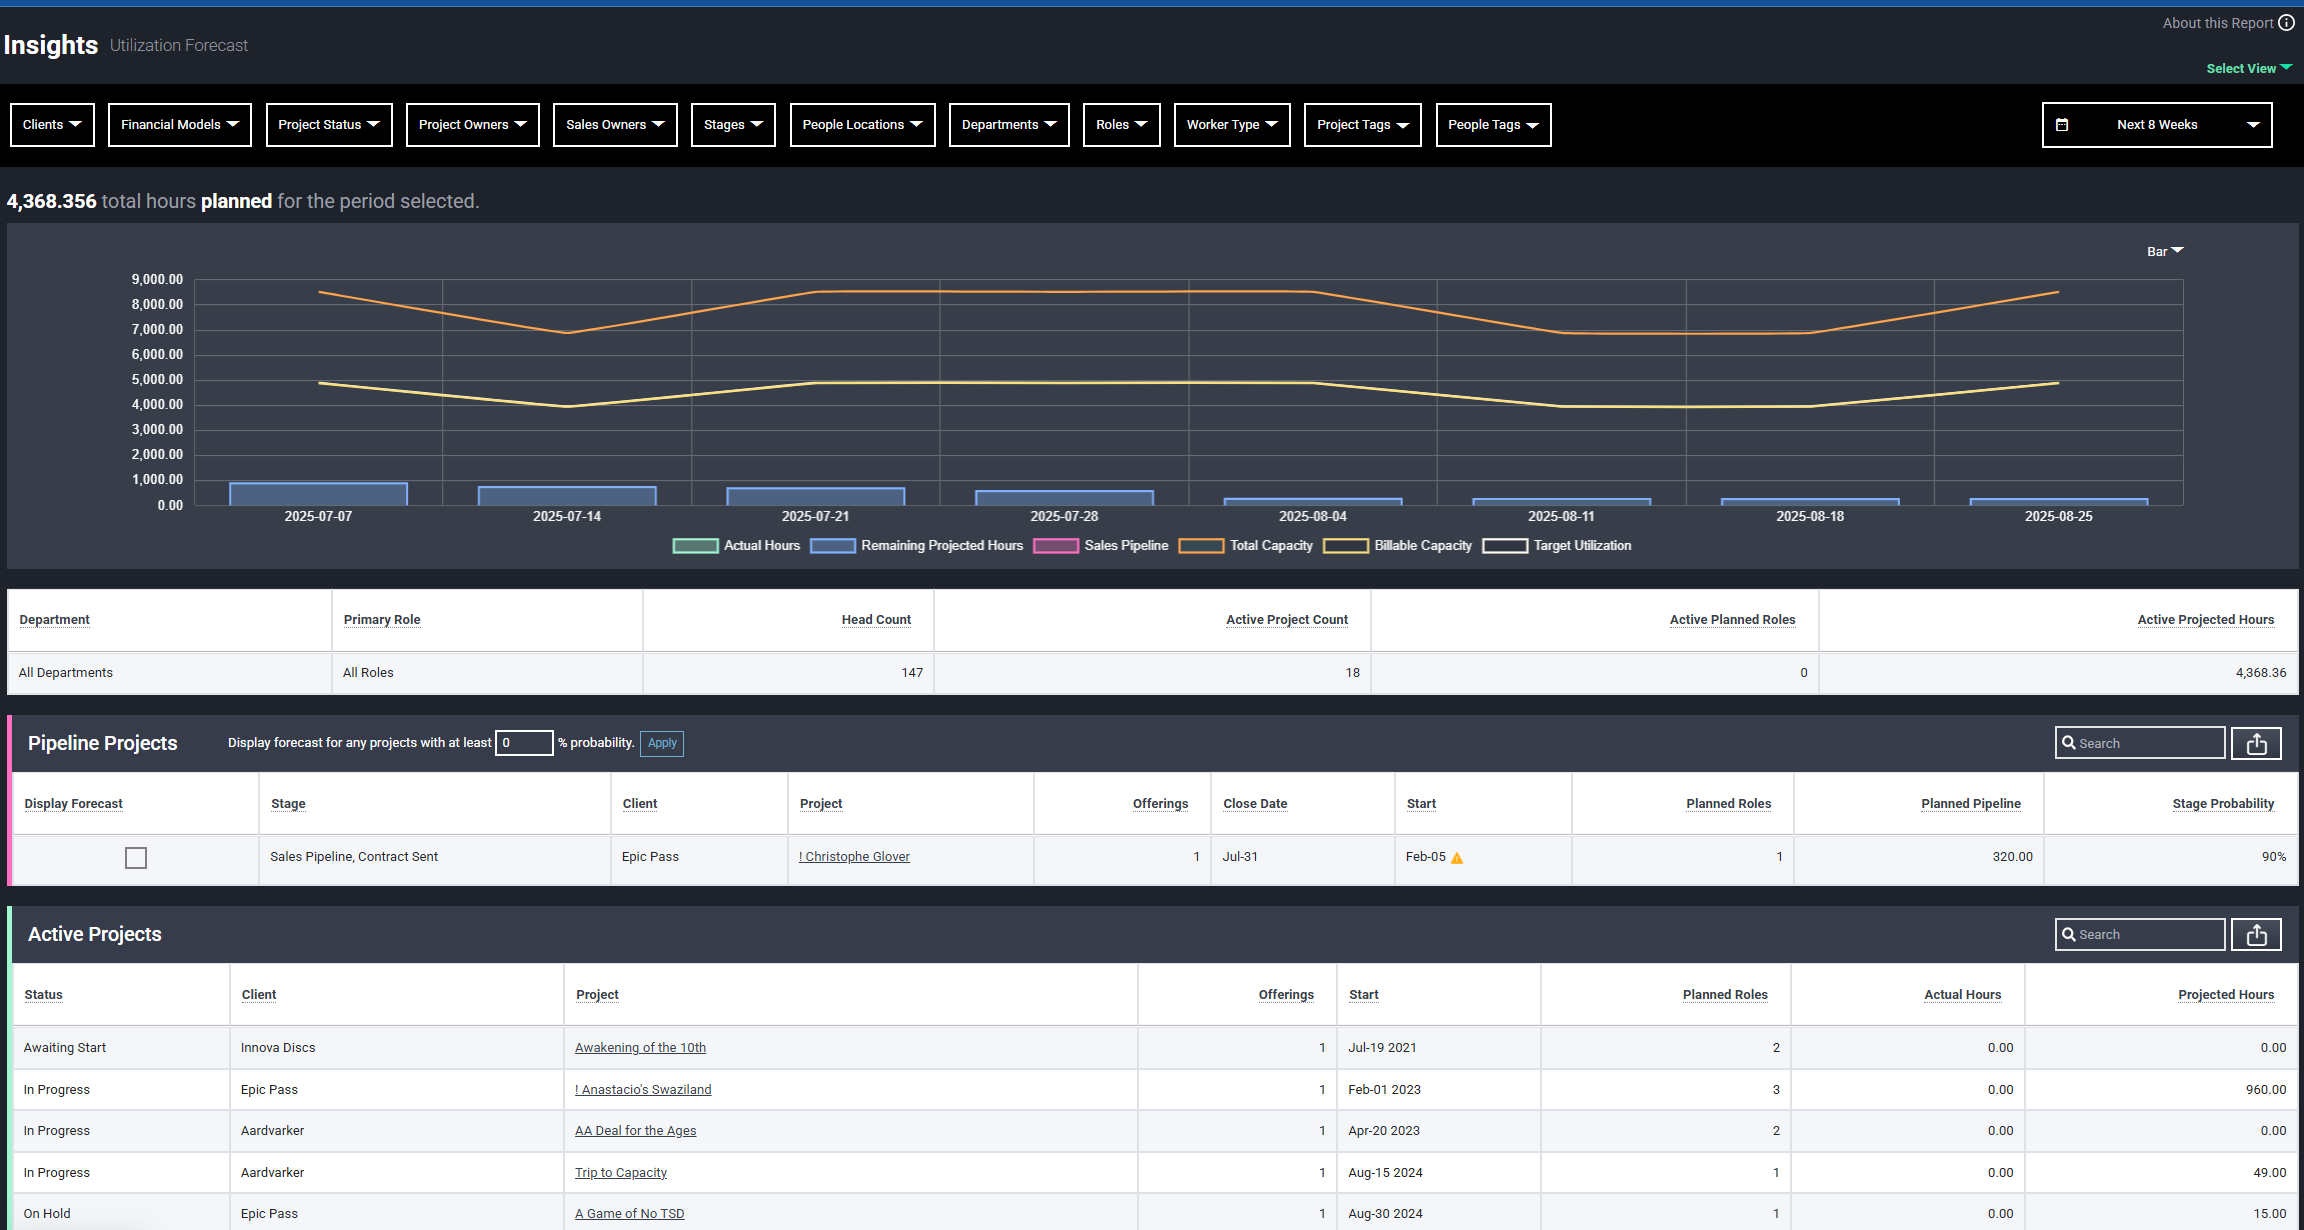2304x1230 pixels.
Task: Enable the Display Forecast checkbox for Epic Pass
Action: tap(136, 858)
